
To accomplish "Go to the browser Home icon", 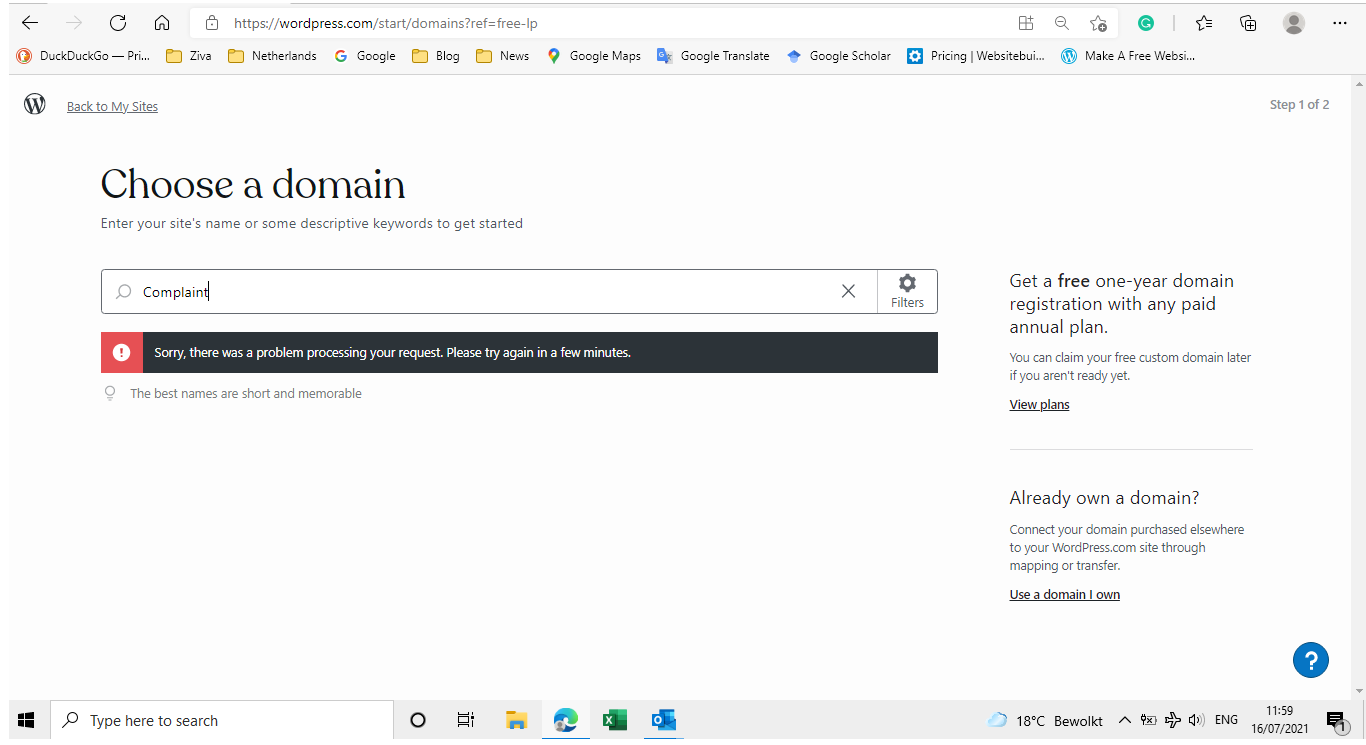I will click(162, 23).
